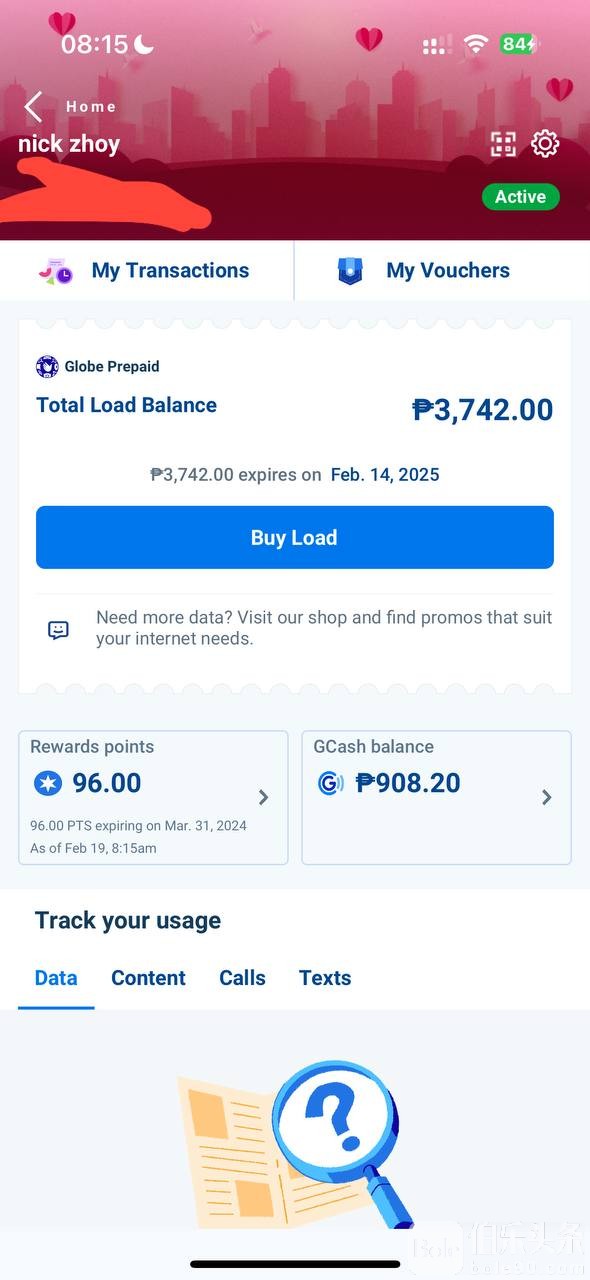The image size is (590, 1280).
Task: Tap the My Vouchers badge icon
Action: tap(350, 271)
